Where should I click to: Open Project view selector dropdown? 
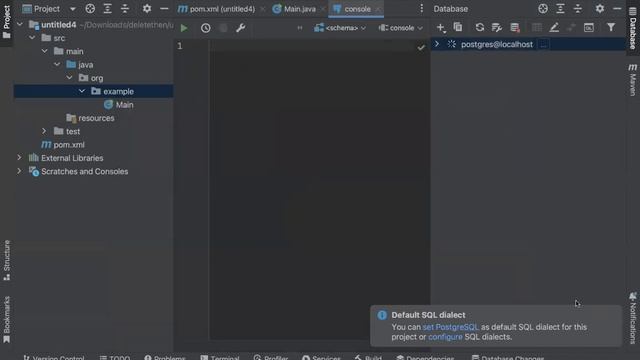(x=72, y=9)
